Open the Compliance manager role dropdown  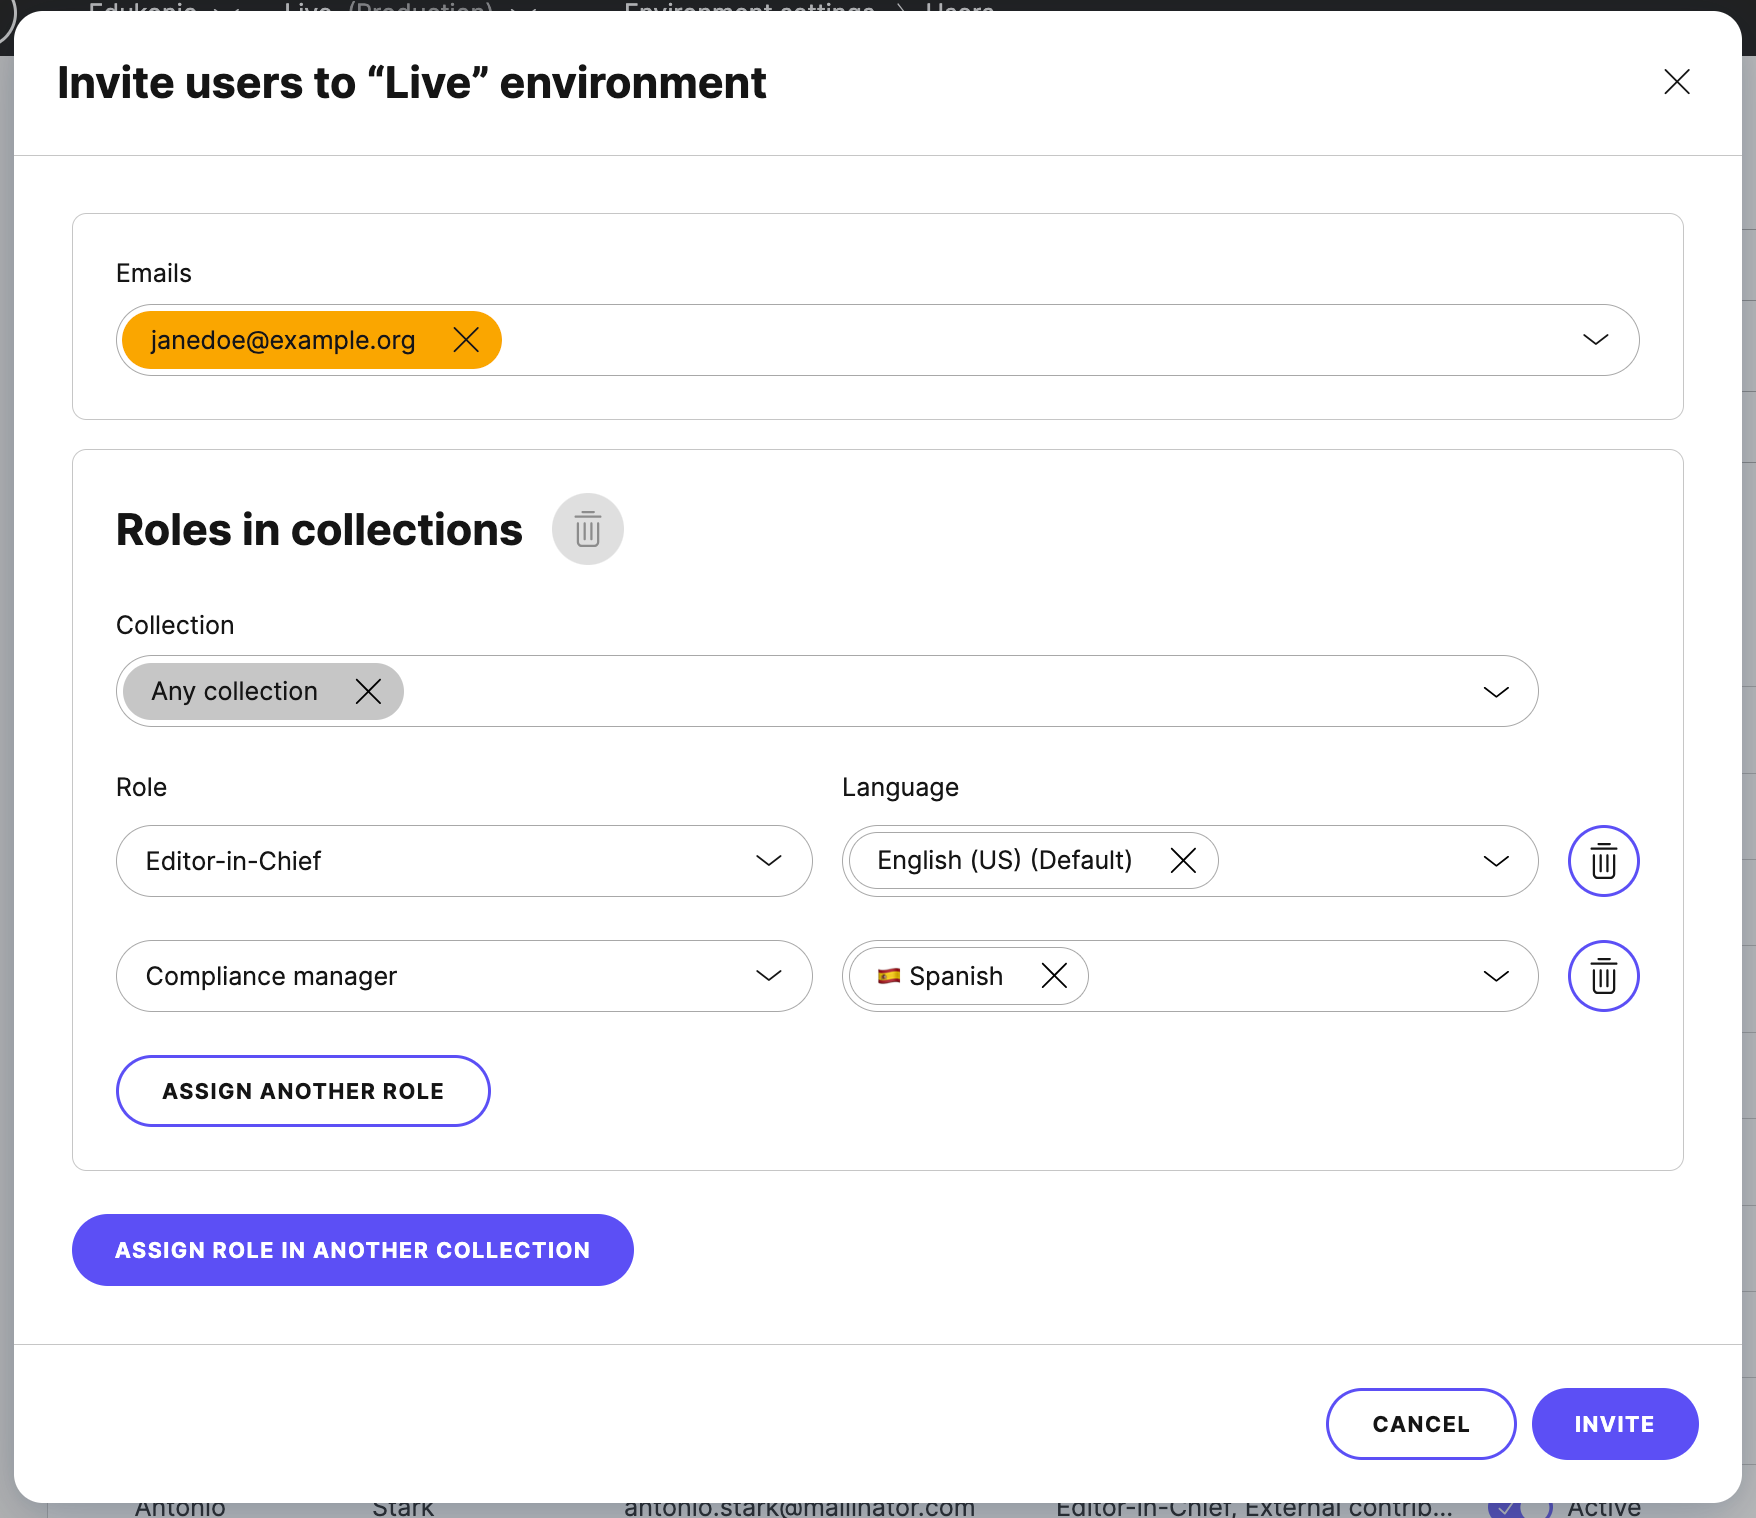click(768, 976)
